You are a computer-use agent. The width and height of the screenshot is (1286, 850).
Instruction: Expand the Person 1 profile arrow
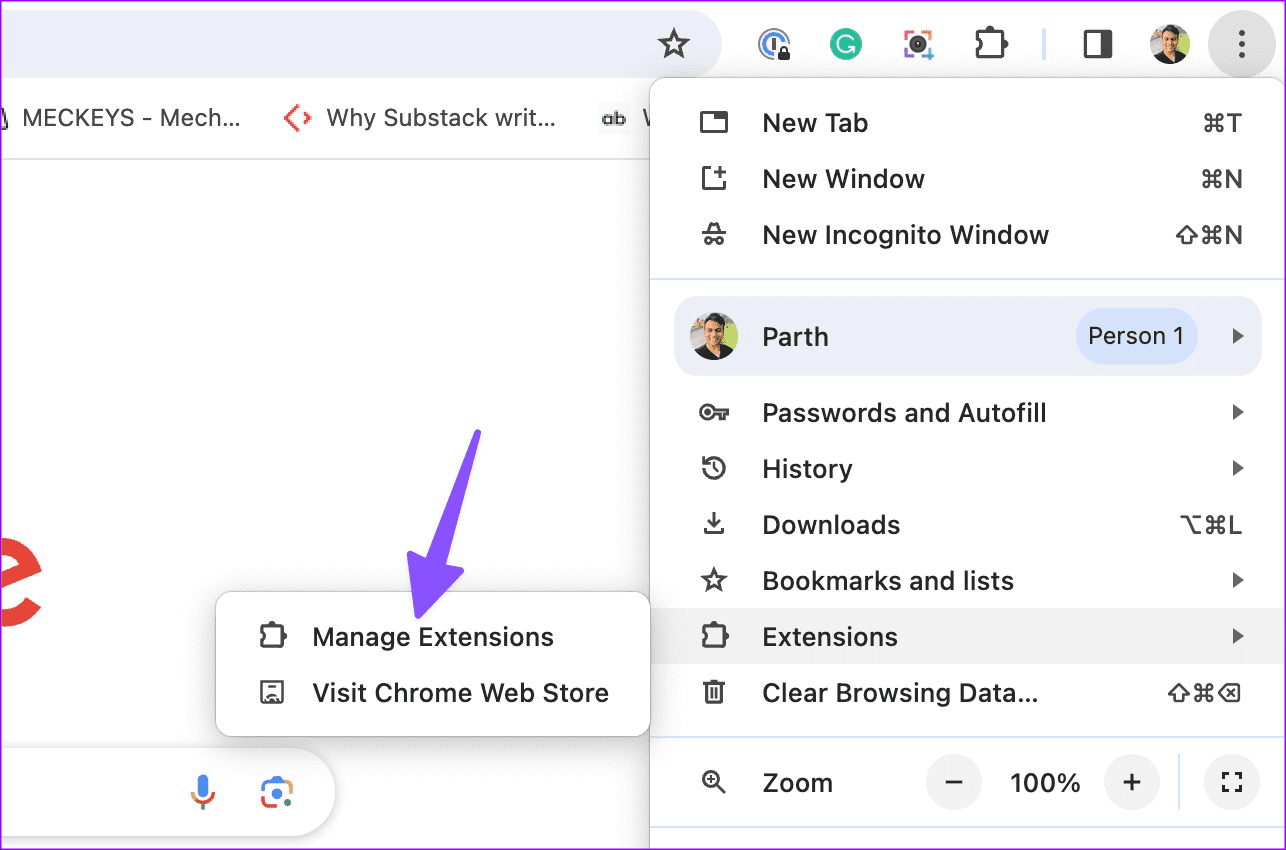1240,336
